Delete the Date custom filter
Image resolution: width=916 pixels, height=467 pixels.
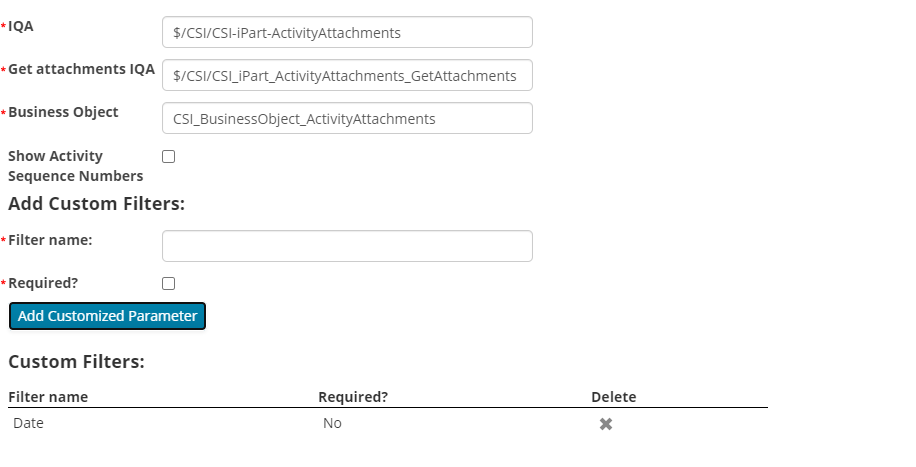click(605, 424)
